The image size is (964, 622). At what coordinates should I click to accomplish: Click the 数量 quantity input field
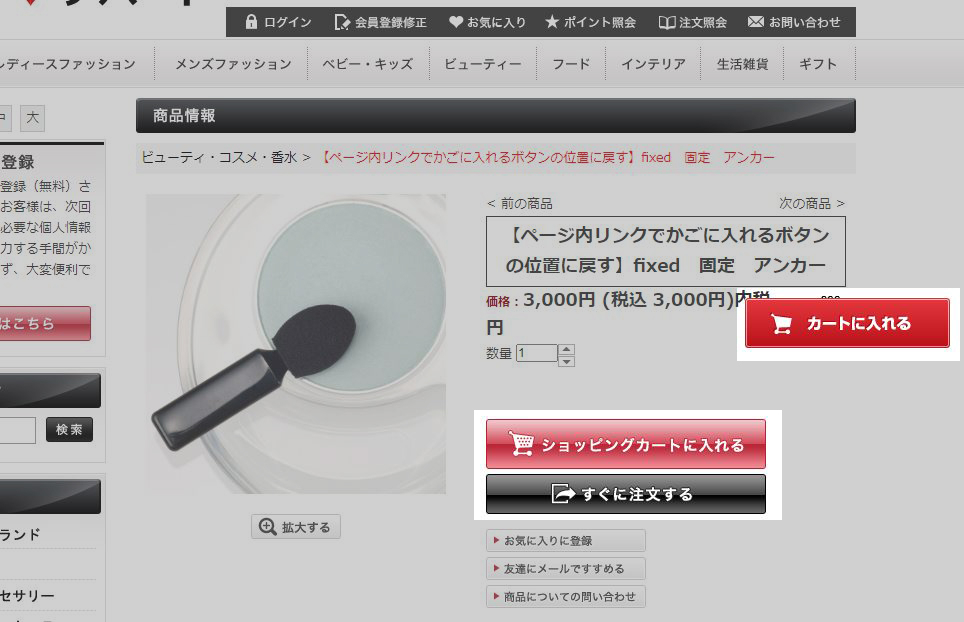[x=537, y=353]
